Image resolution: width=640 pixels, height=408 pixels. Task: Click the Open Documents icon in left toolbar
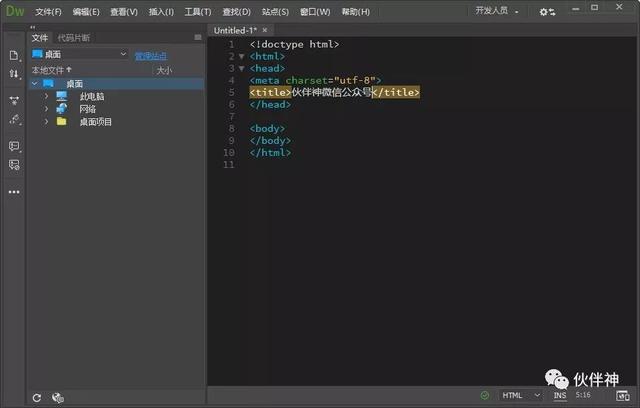(x=14, y=55)
